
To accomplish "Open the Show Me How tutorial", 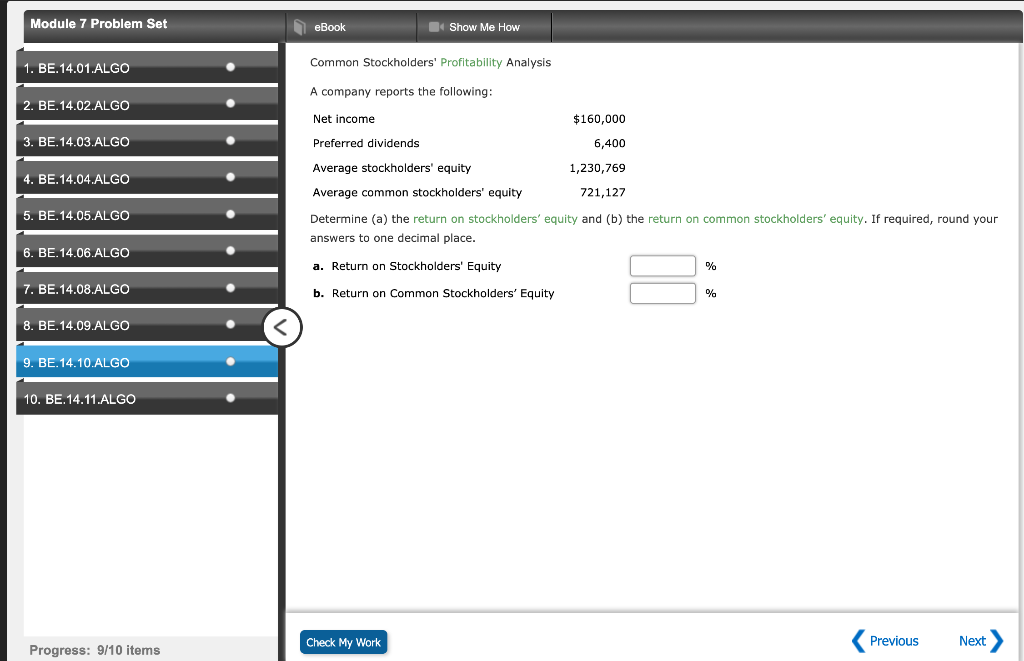I will pos(484,27).
